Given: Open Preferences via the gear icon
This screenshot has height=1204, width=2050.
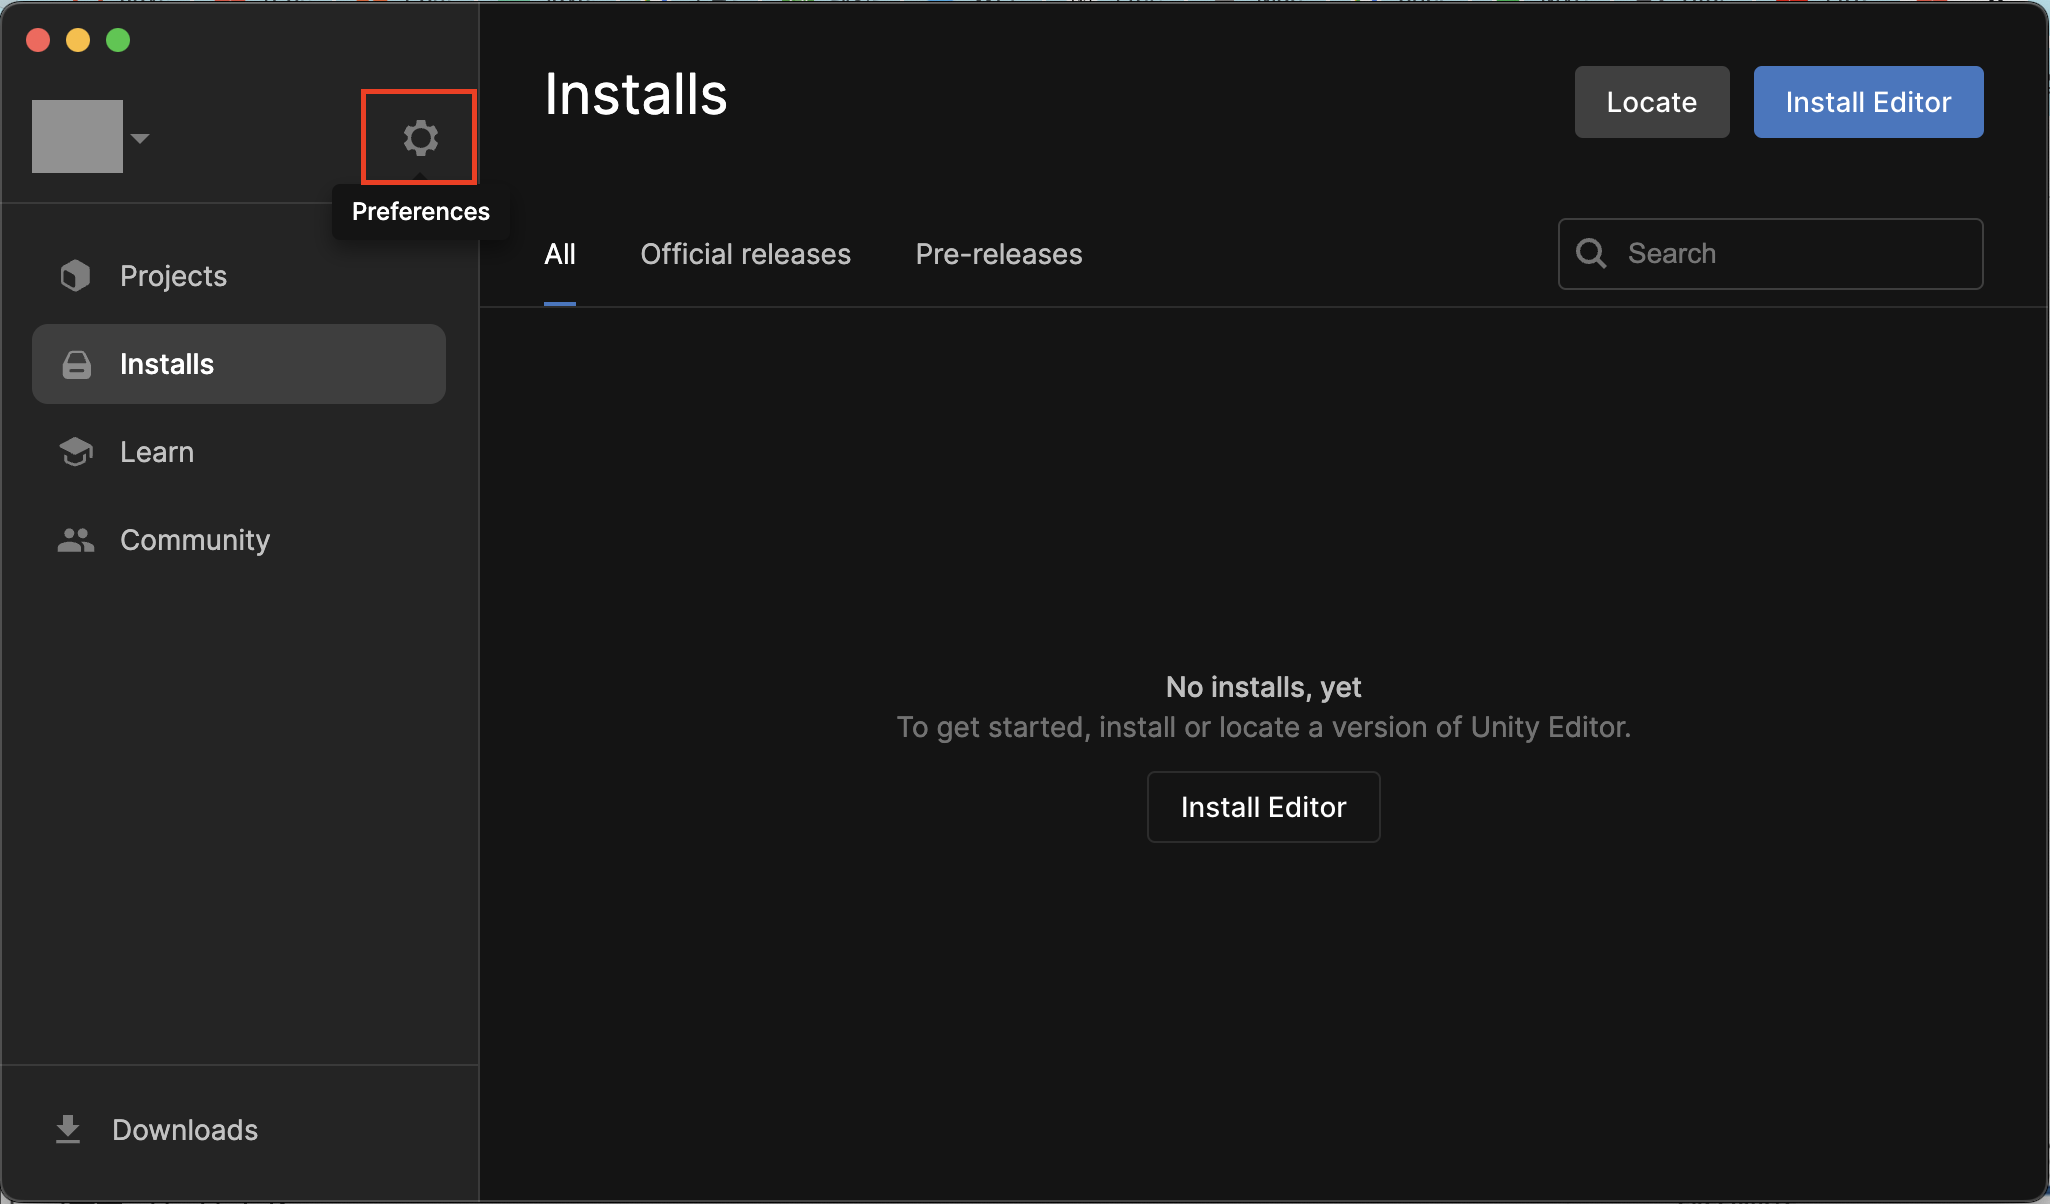Looking at the screenshot, I should [x=420, y=138].
